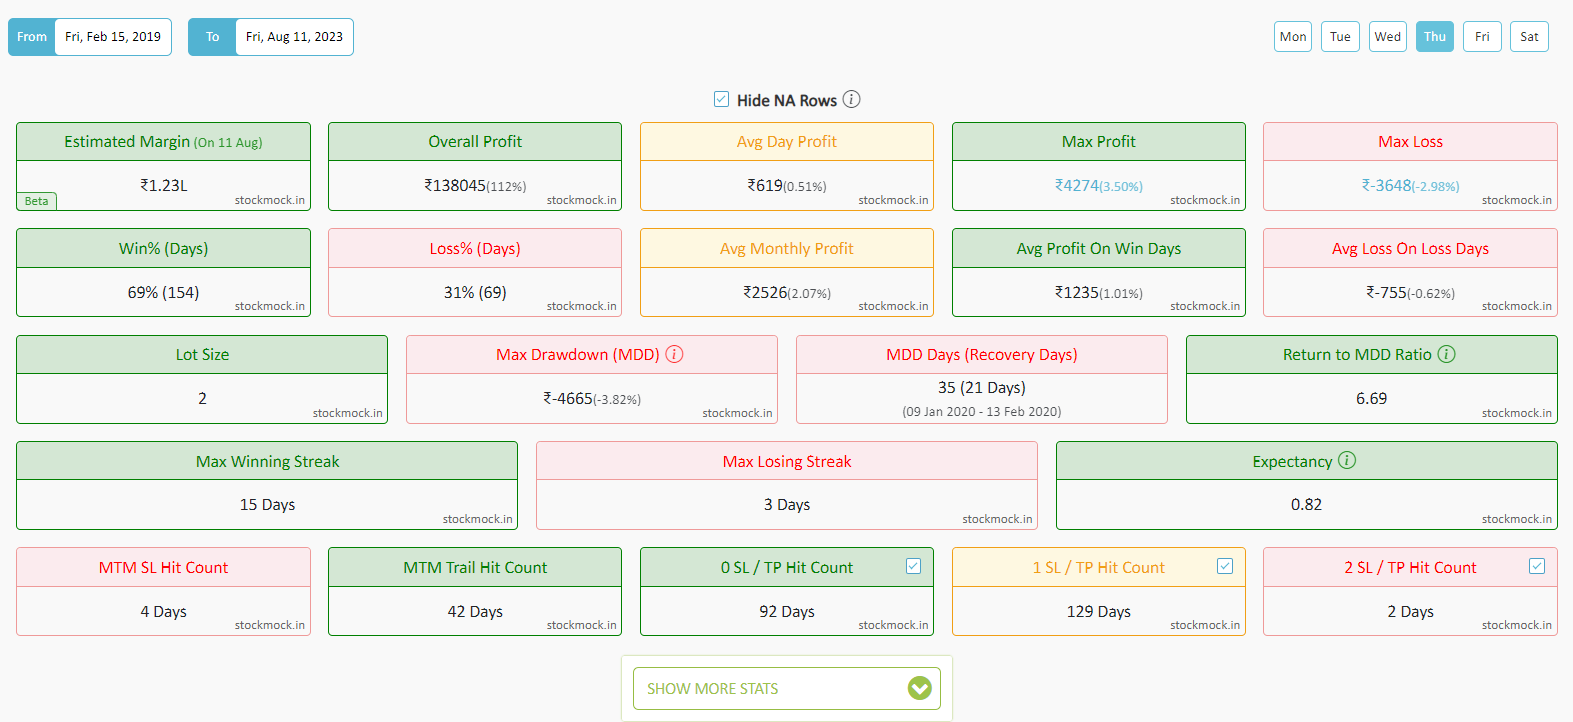Screen dimensions: 1573x722
Task: Click 35 (21 Days) MDD value
Action: (x=982, y=387)
